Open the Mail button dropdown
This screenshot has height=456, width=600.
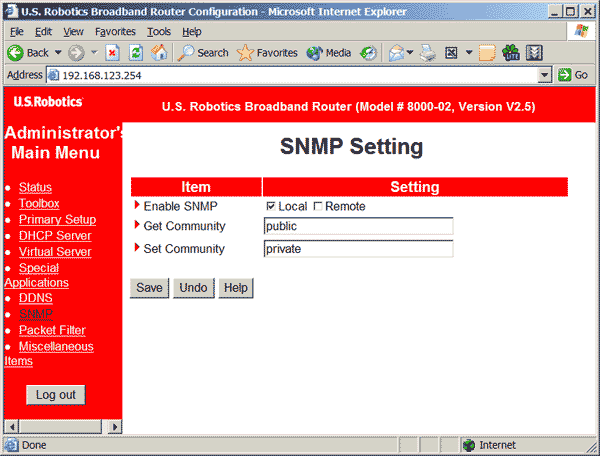coord(410,53)
